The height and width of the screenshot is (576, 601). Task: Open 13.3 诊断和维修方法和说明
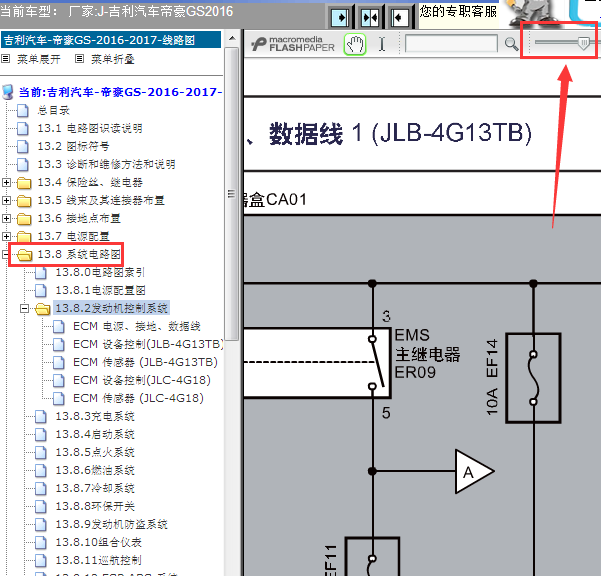coord(106,164)
